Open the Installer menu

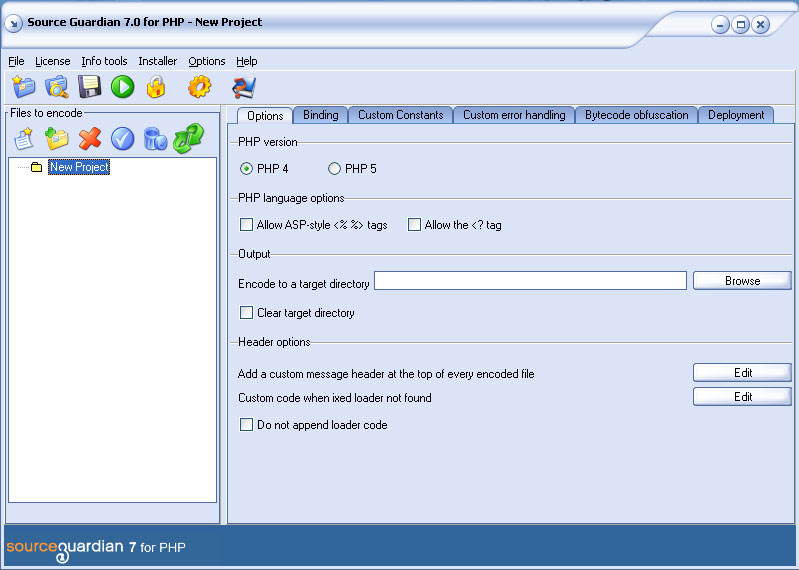point(157,61)
